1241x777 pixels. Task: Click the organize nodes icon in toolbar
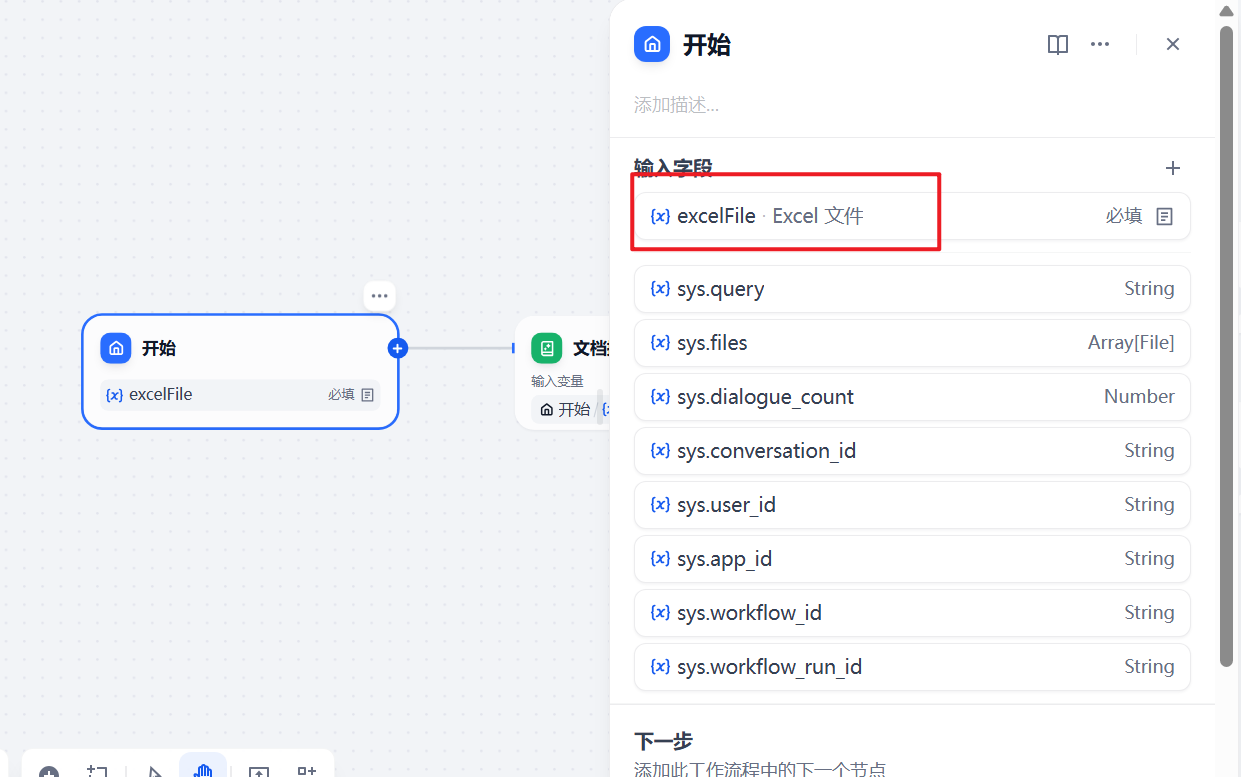(x=307, y=771)
